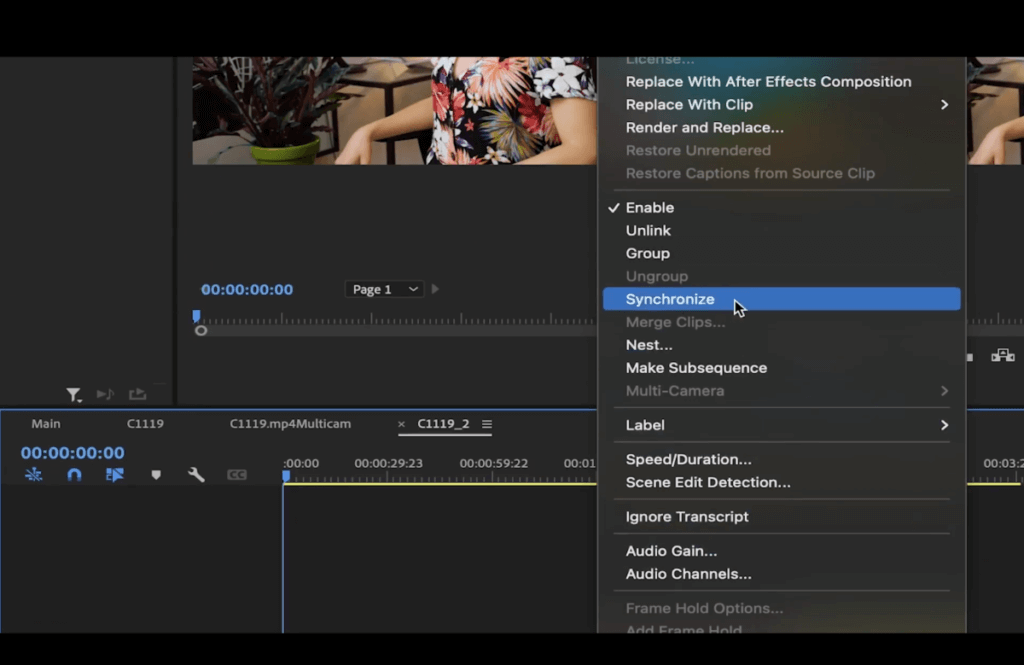
Task: Click the play arrow beside the Page 1 dropdown
Action: click(434, 288)
